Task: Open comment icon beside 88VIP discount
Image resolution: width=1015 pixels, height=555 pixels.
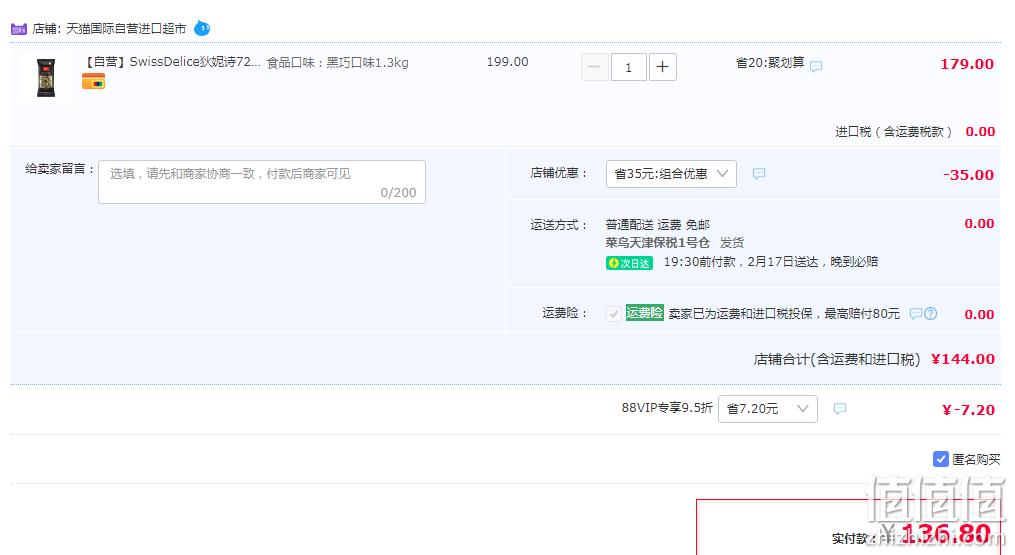Action: (840, 409)
